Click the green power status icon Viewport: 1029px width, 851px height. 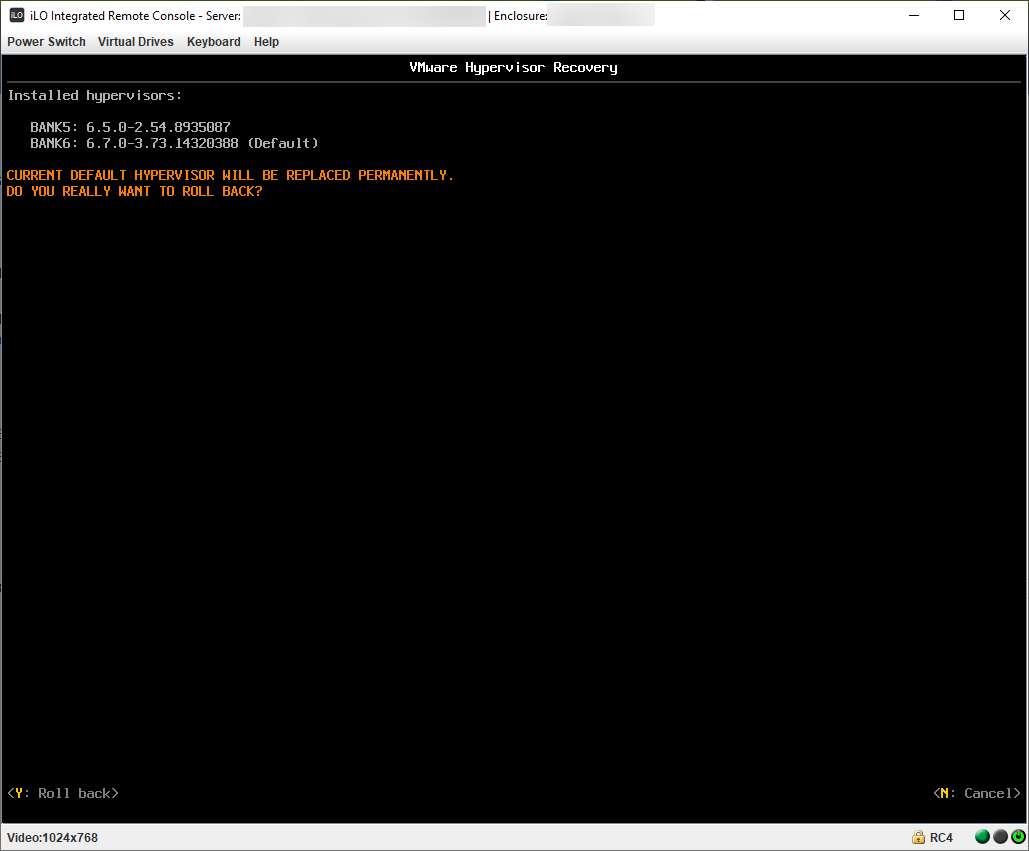(1016, 837)
